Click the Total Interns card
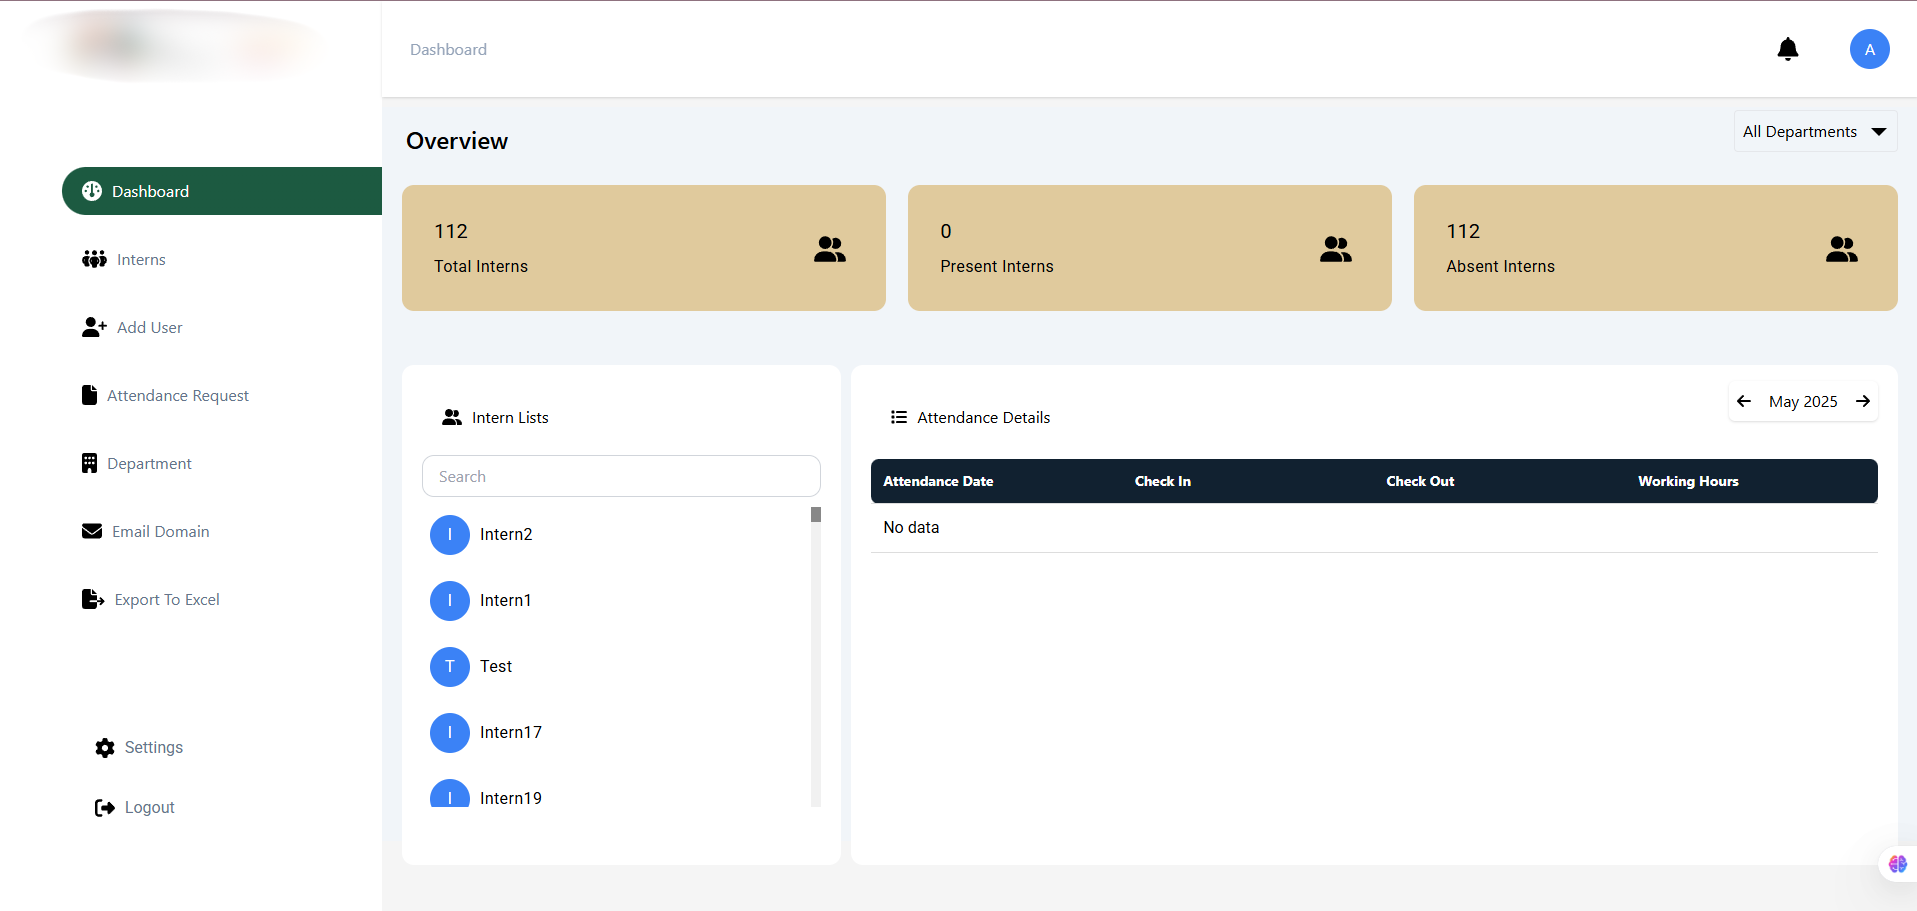This screenshot has height=911, width=1917. (644, 248)
